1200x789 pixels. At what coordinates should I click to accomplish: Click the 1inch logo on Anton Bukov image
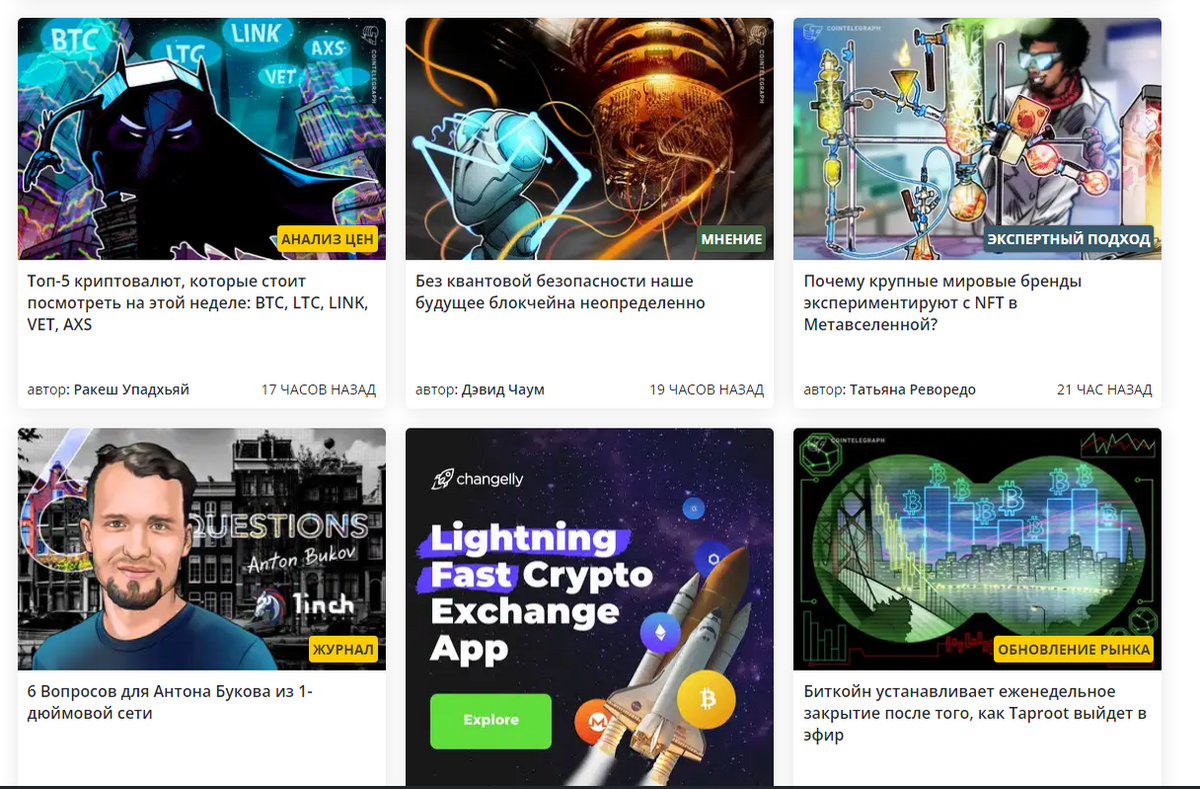pyautogui.click(x=305, y=605)
